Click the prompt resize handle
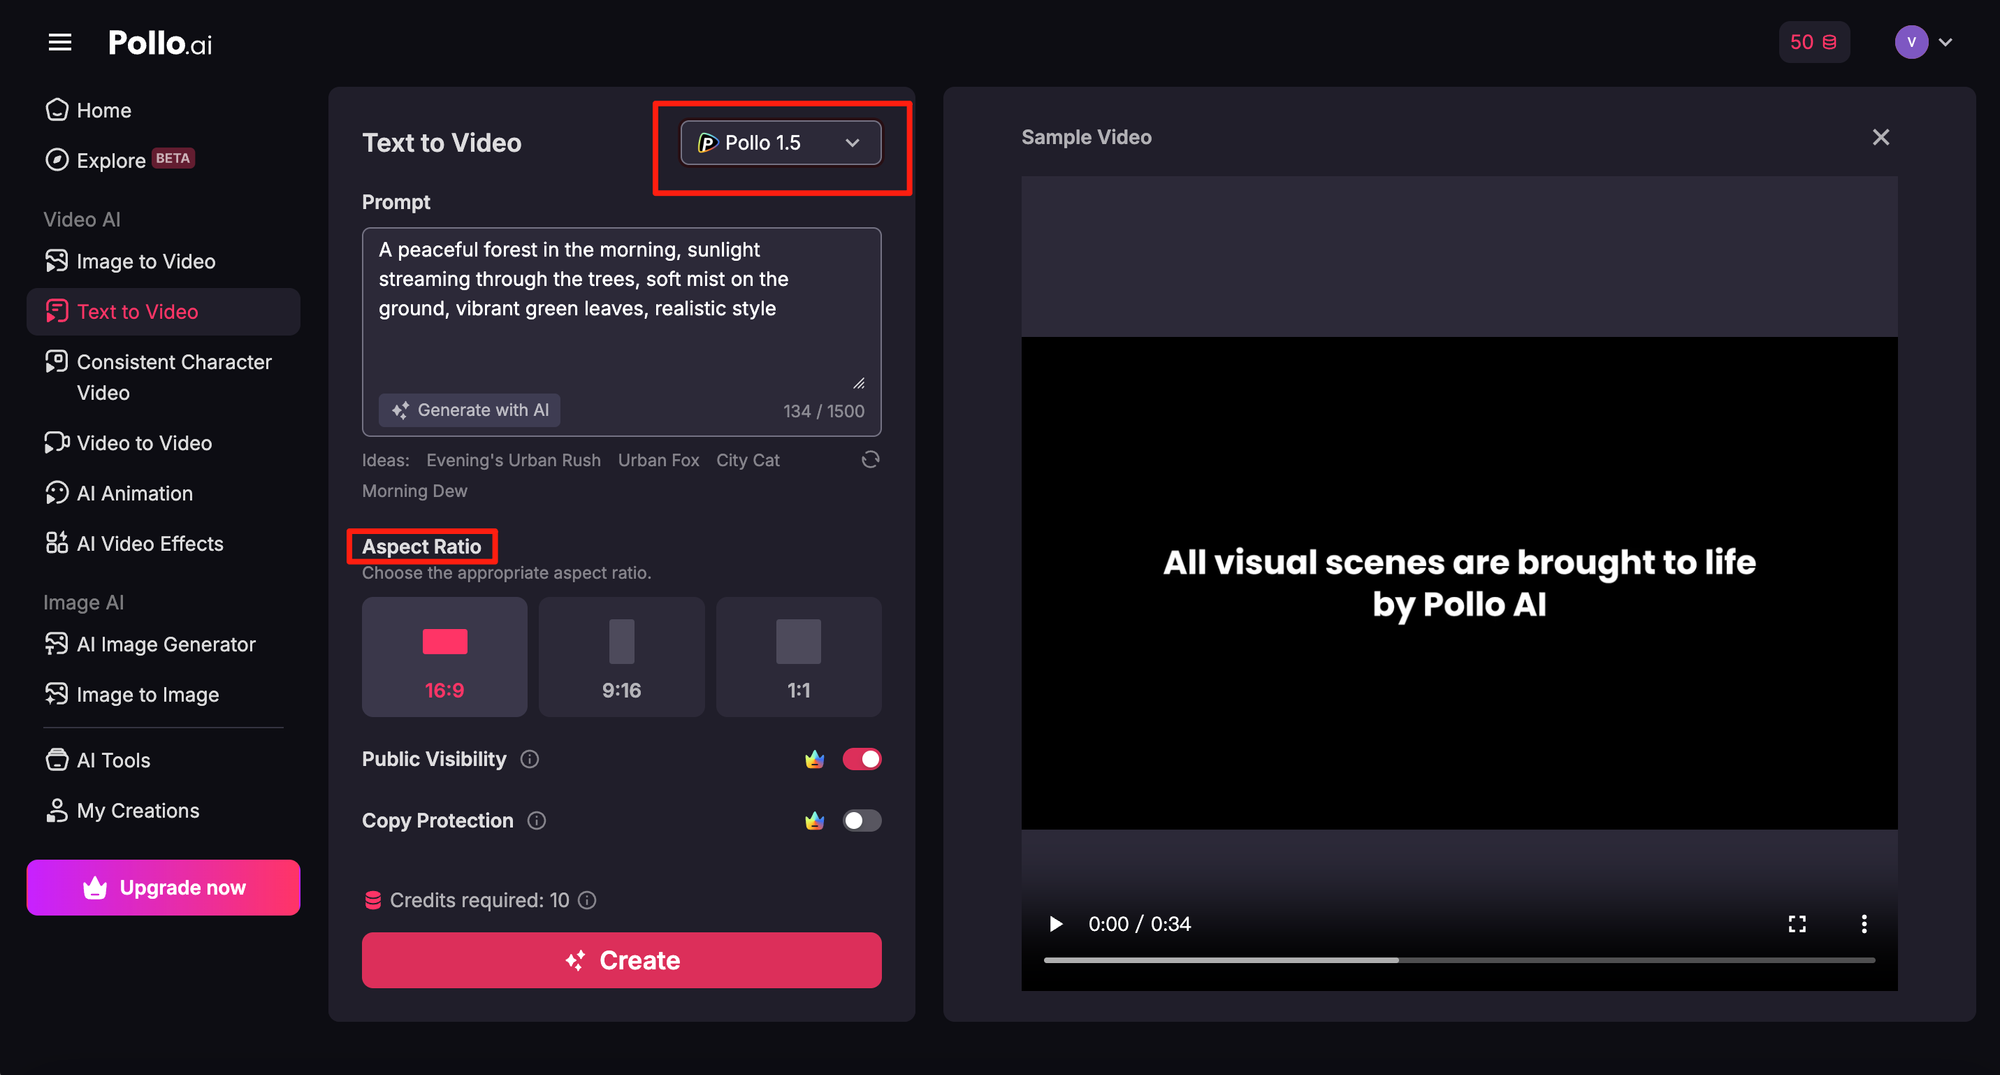 coord(859,383)
